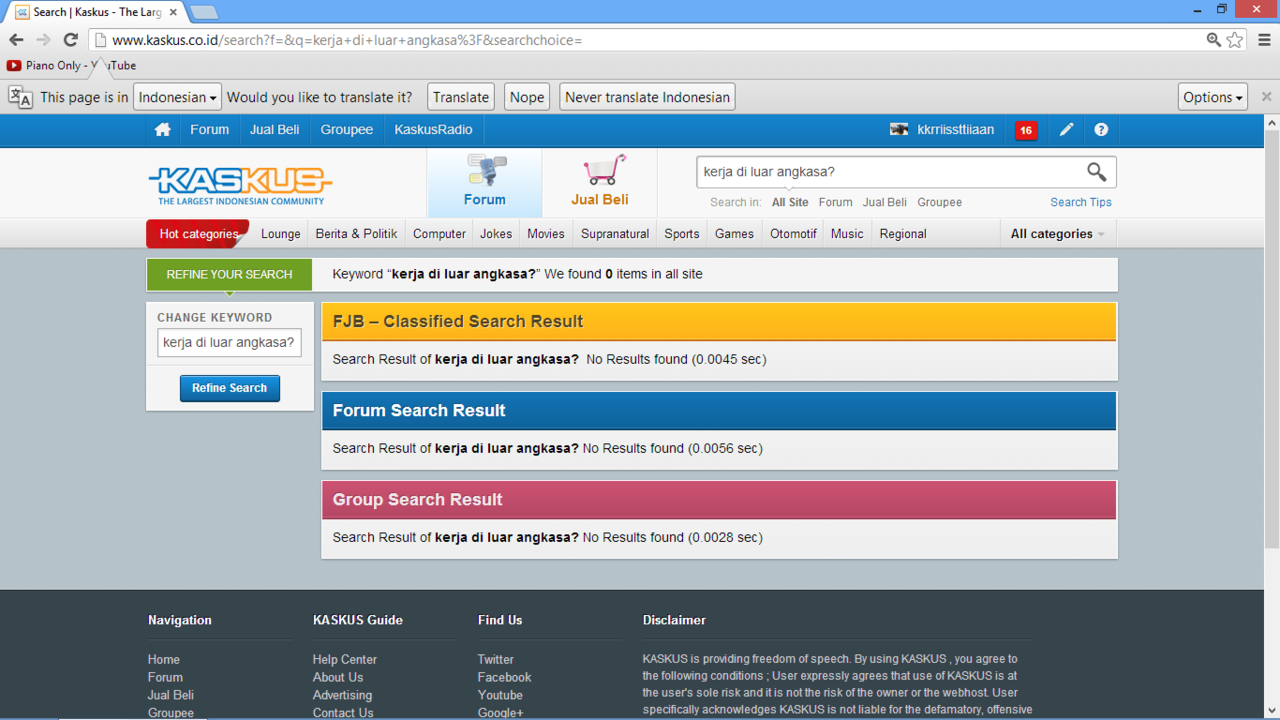Set search scope to Forum
Viewport: 1280px width, 720px height.
[835, 202]
